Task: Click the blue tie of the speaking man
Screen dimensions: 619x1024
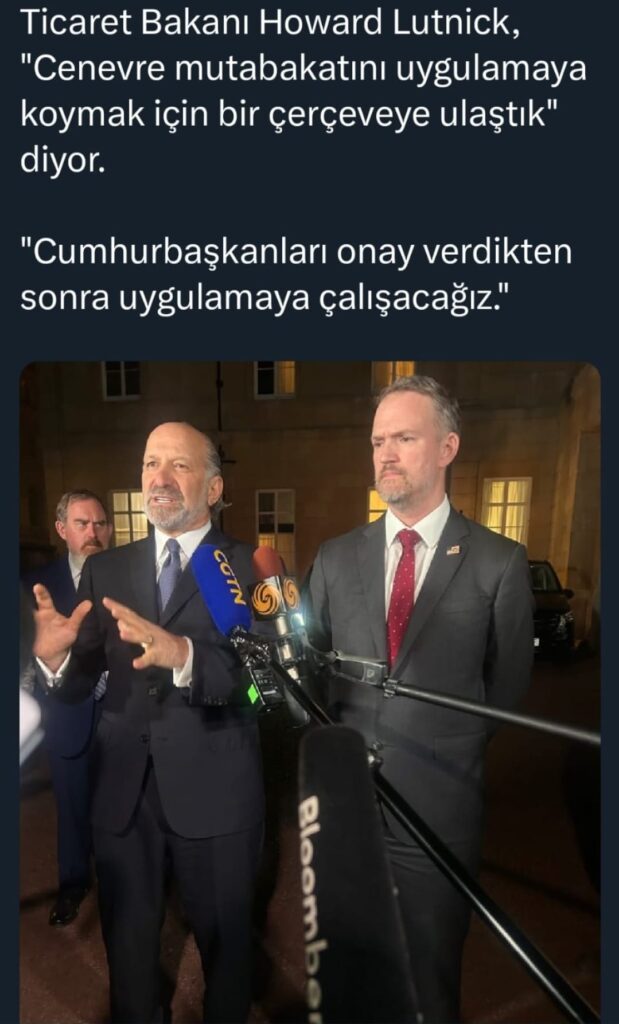Action: click(x=170, y=573)
